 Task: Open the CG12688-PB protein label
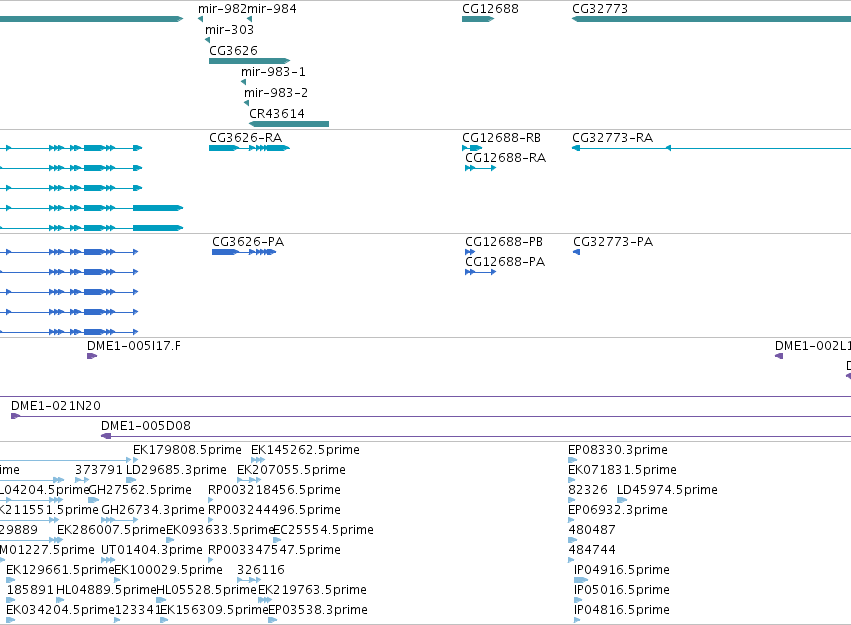coord(504,242)
